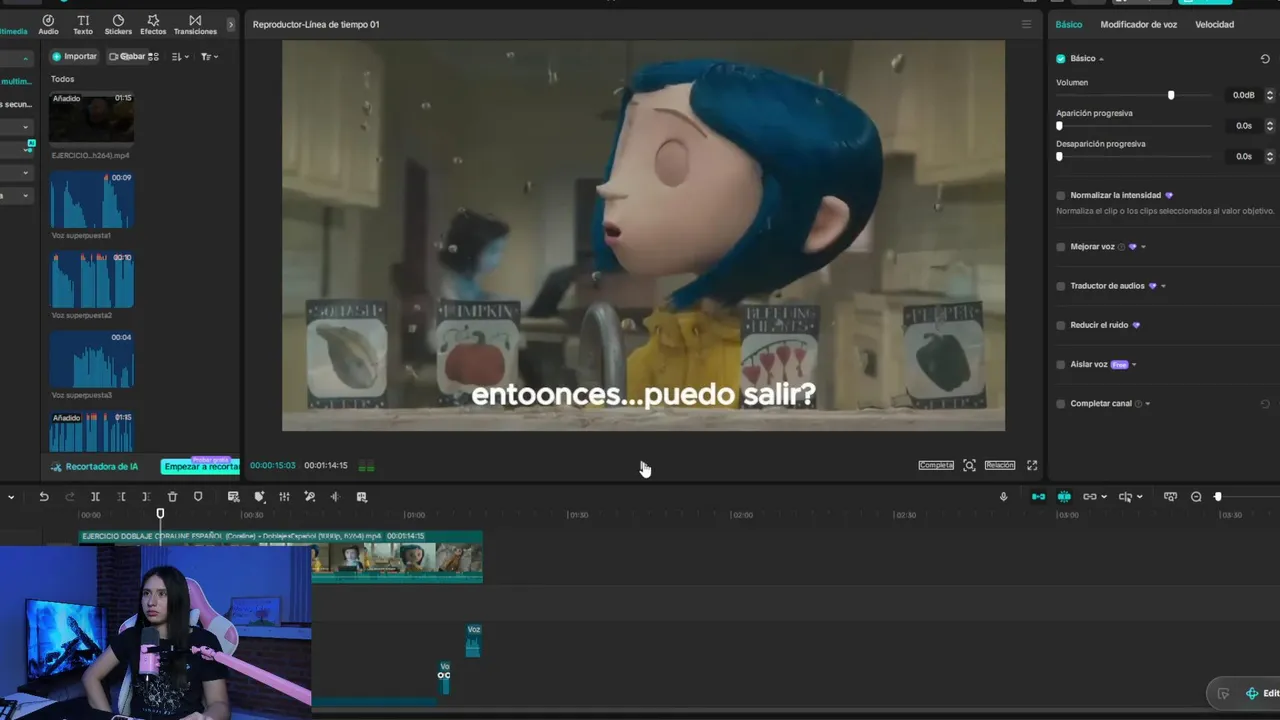Image resolution: width=1280 pixels, height=720 pixels.
Task: Open the media sort dropdown
Action: click(180, 57)
